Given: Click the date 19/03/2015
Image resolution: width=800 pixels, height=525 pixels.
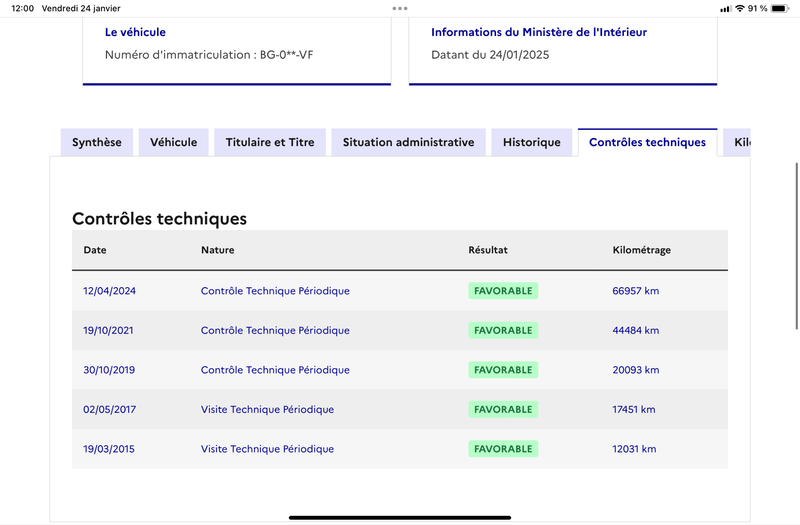Looking at the screenshot, I should tap(109, 449).
